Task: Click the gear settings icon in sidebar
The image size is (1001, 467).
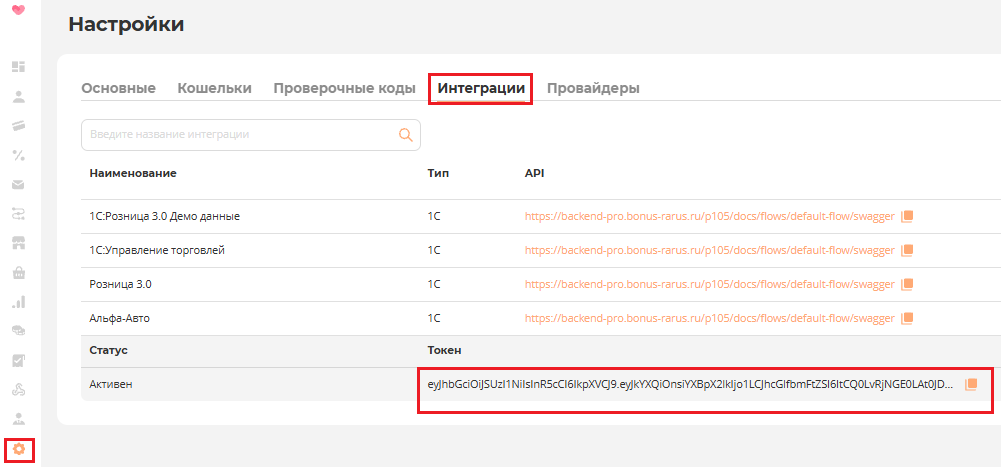Action: (18, 449)
